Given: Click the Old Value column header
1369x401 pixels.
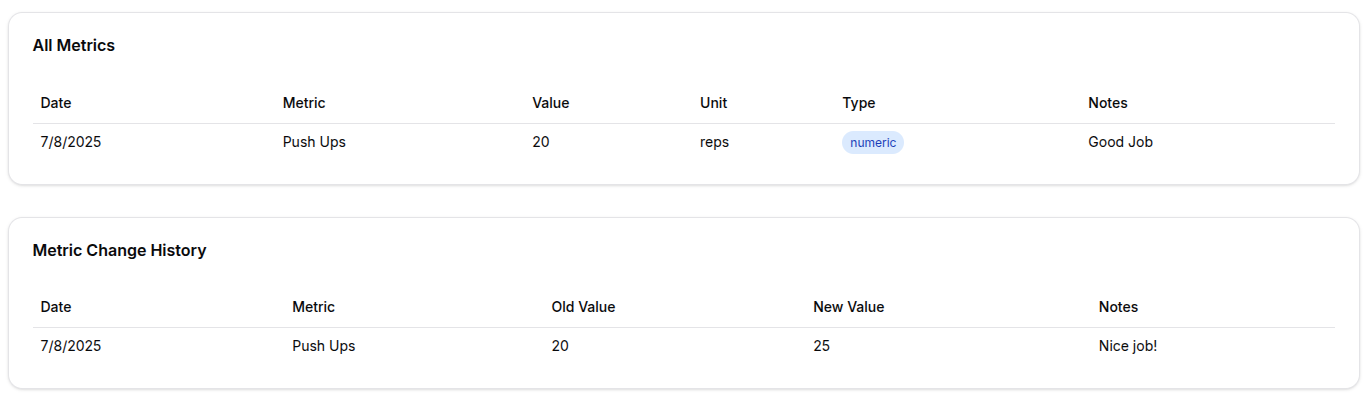Looking at the screenshot, I should tap(583, 307).
